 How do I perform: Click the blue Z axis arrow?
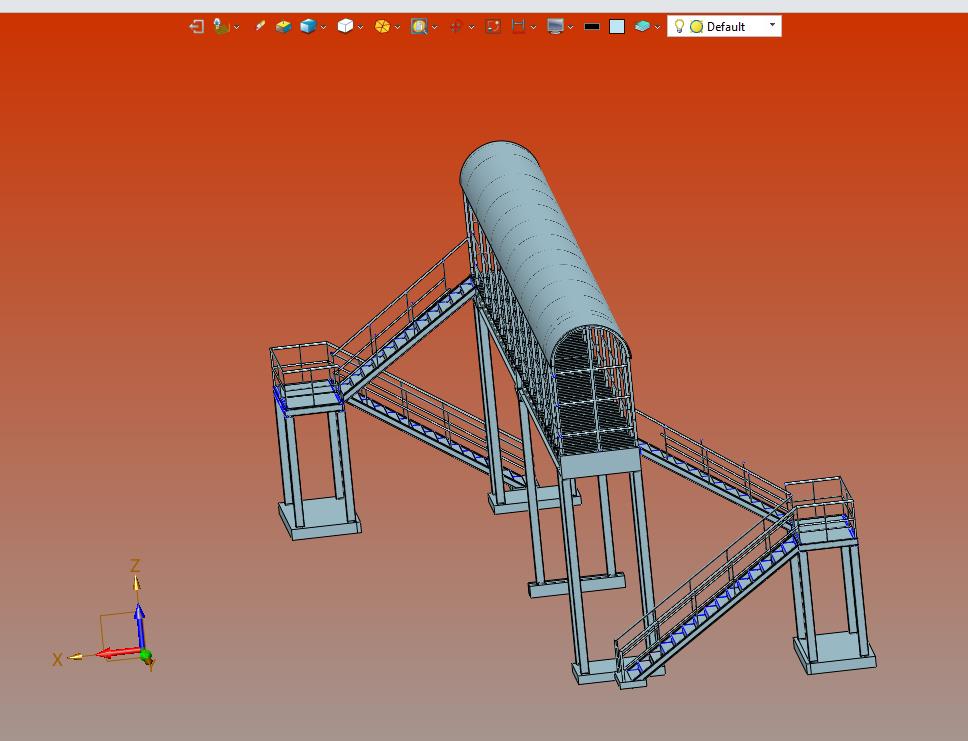click(141, 626)
